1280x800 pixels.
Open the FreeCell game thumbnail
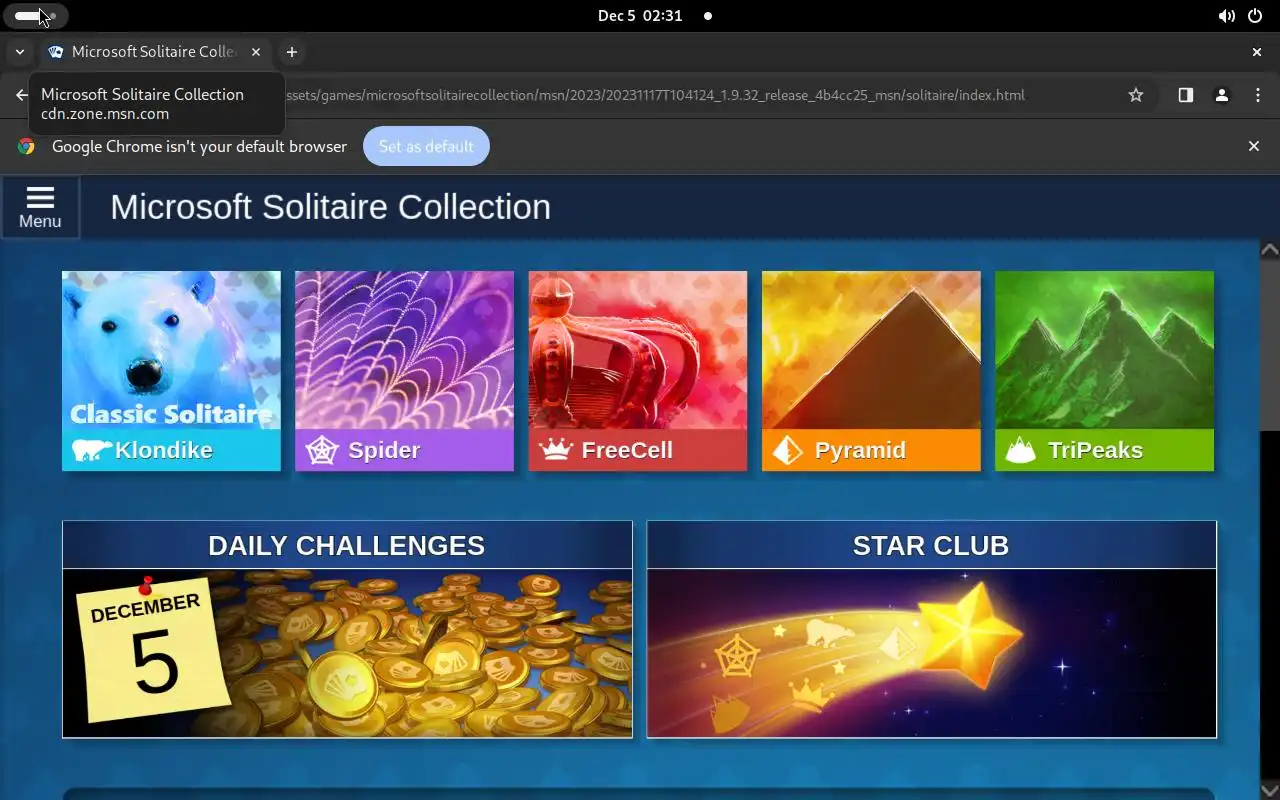[638, 371]
